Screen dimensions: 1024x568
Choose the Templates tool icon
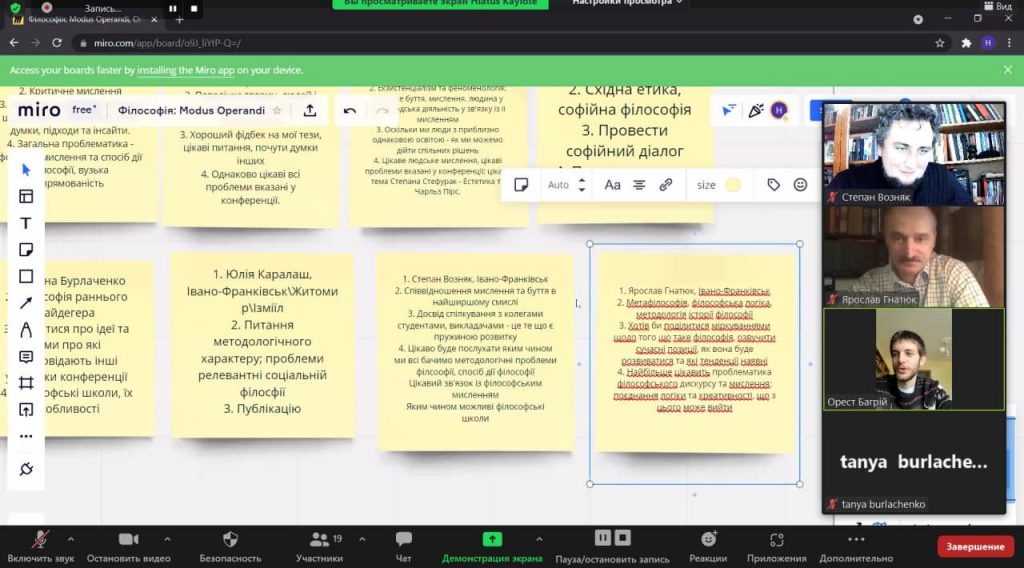coord(25,197)
